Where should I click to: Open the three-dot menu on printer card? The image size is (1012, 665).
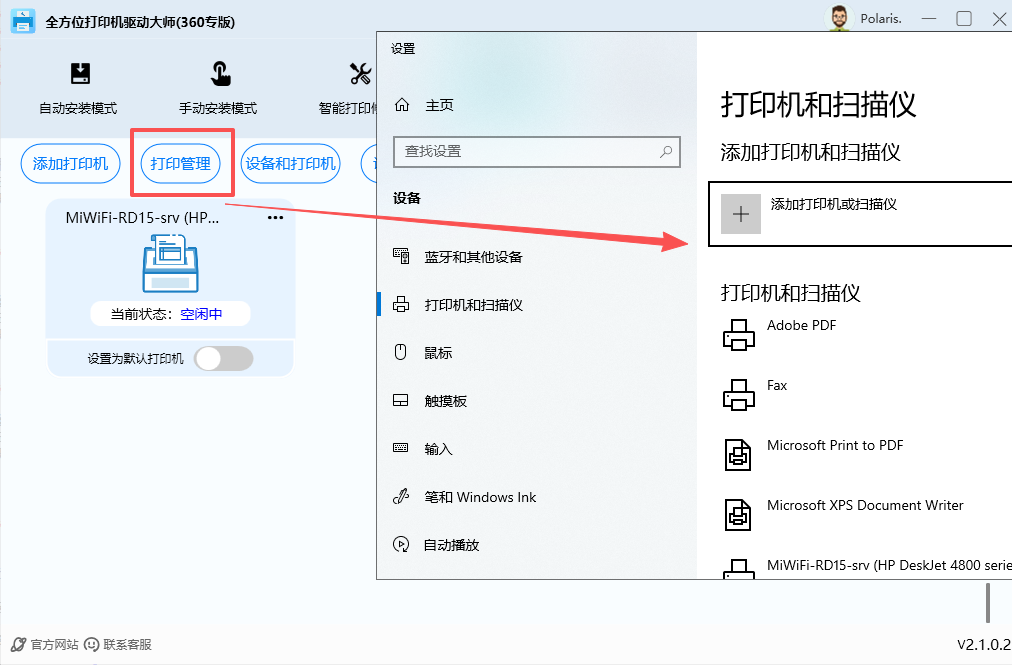click(275, 218)
